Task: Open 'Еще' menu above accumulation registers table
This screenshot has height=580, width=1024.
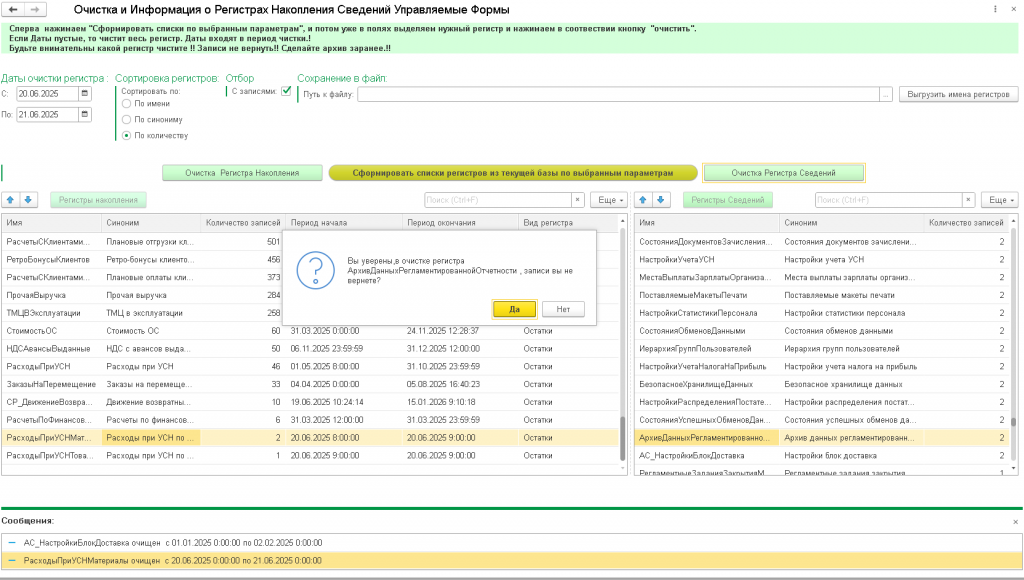Action: point(608,200)
